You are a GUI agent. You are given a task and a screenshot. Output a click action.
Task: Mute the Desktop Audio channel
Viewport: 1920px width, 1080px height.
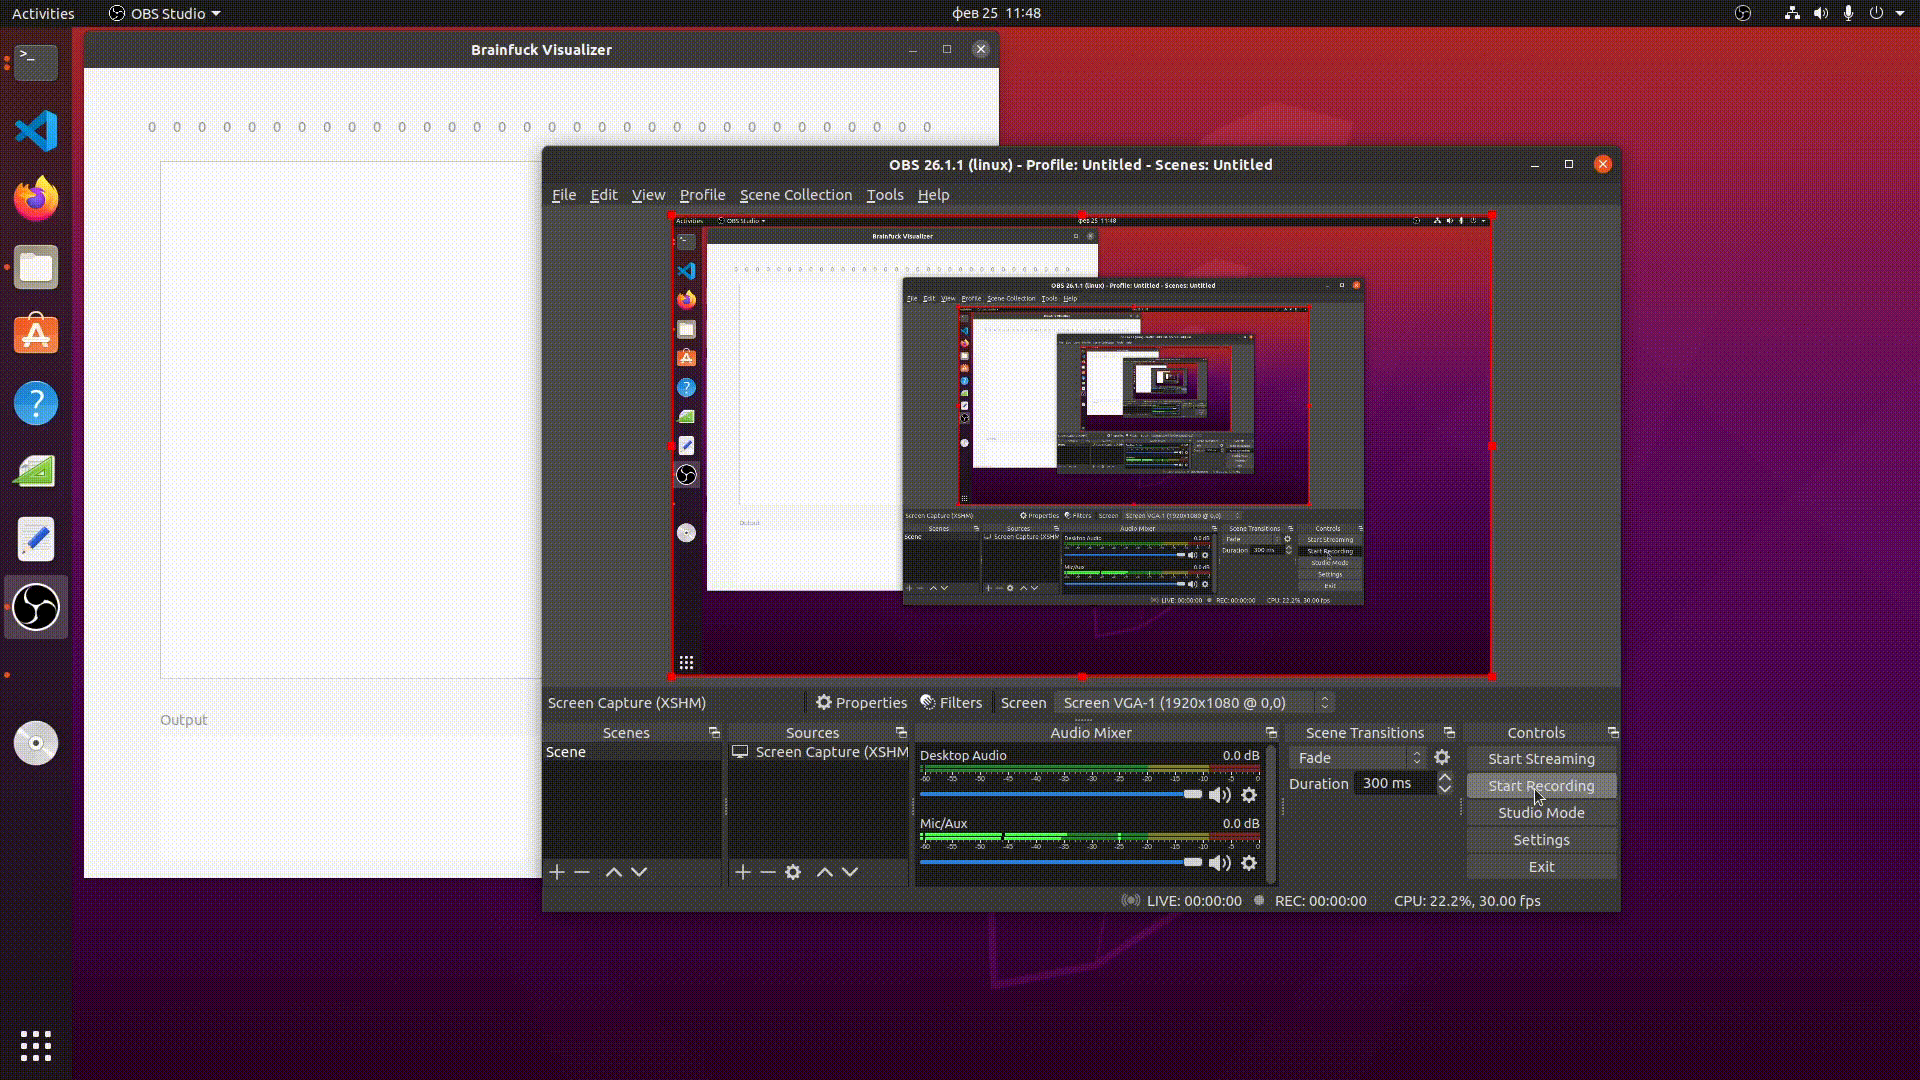[1218, 795]
